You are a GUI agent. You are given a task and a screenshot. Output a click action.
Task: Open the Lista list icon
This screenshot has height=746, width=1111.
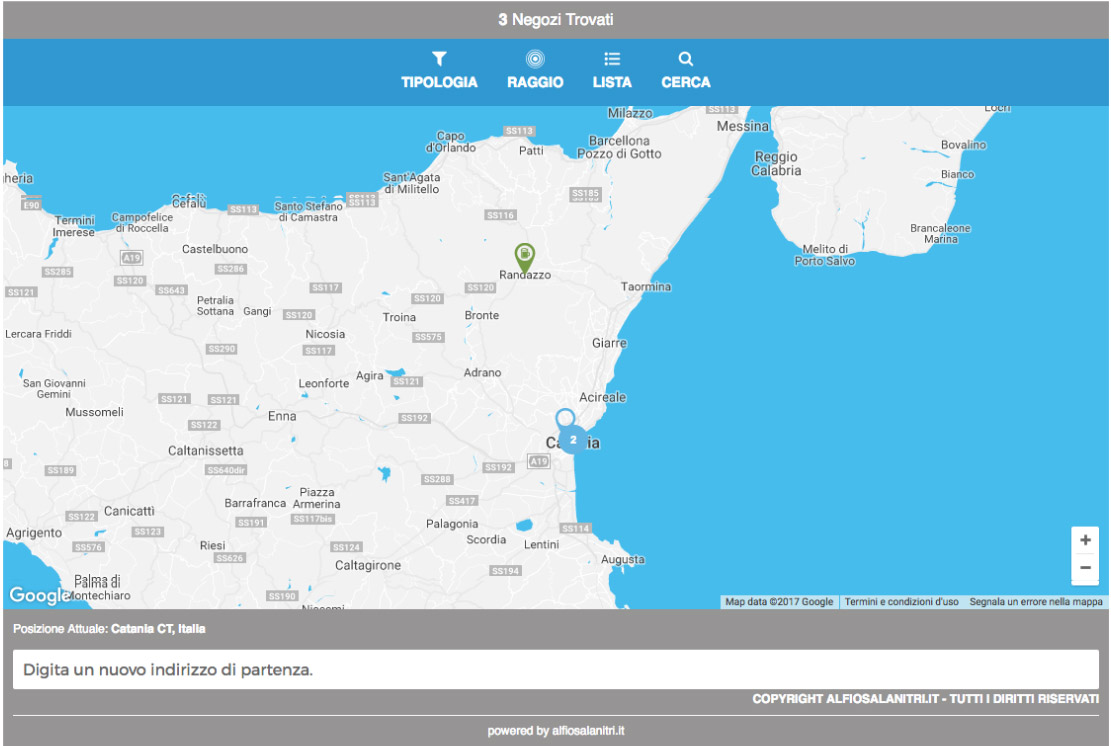(x=612, y=59)
